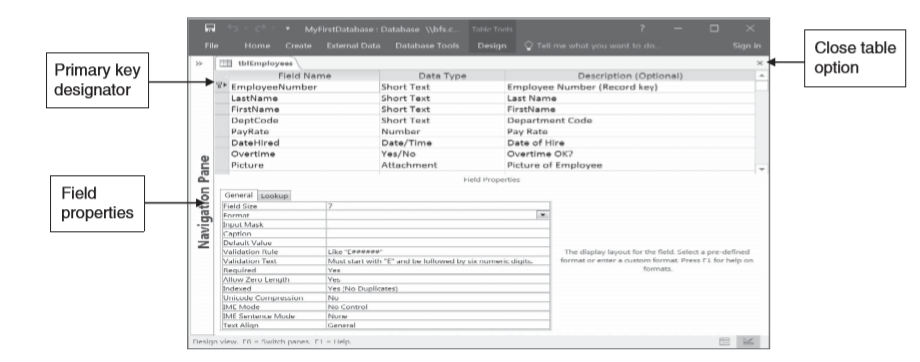Screen dimensions: 920x362
Task: Click the Text Align value General
Action: (x=438, y=325)
